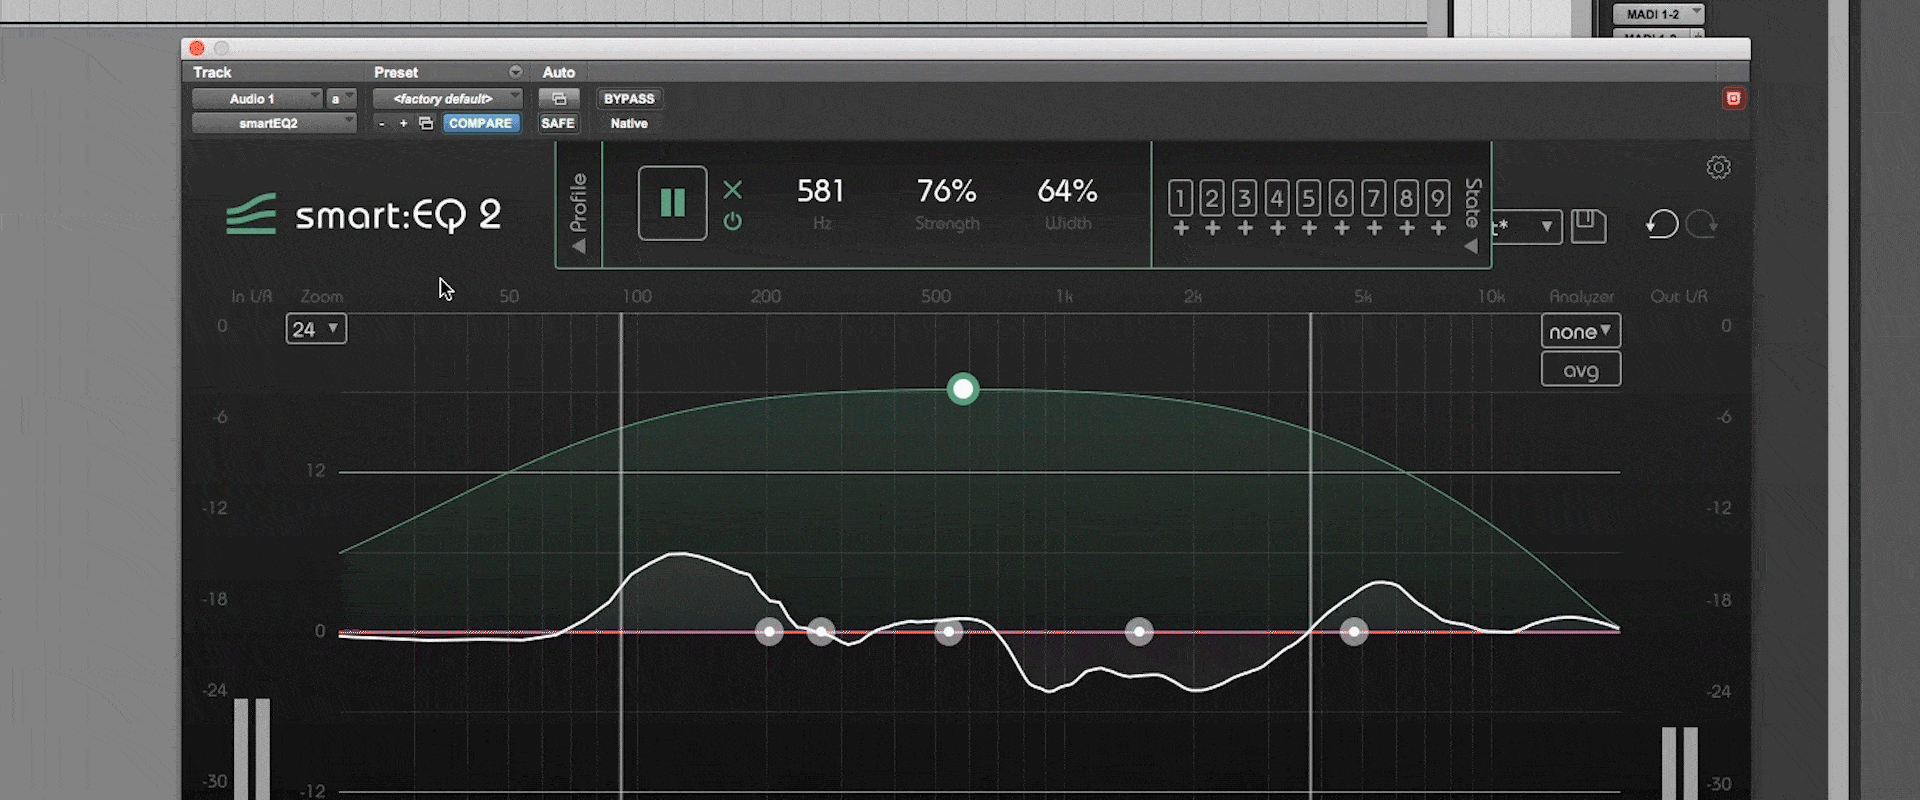Click the plus icon under state 1
The image size is (1920, 800).
pyautogui.click(x=1181, y=229)
